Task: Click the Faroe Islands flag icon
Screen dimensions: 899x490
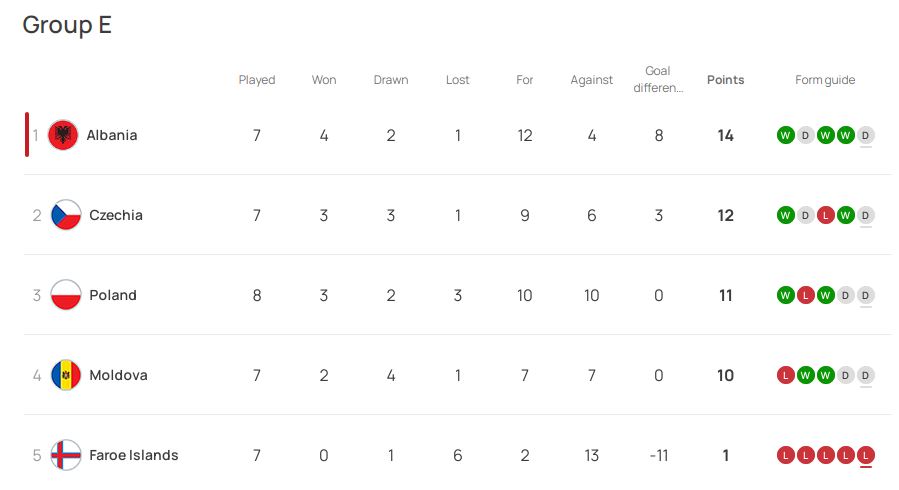Action: (x=66, y=455)
